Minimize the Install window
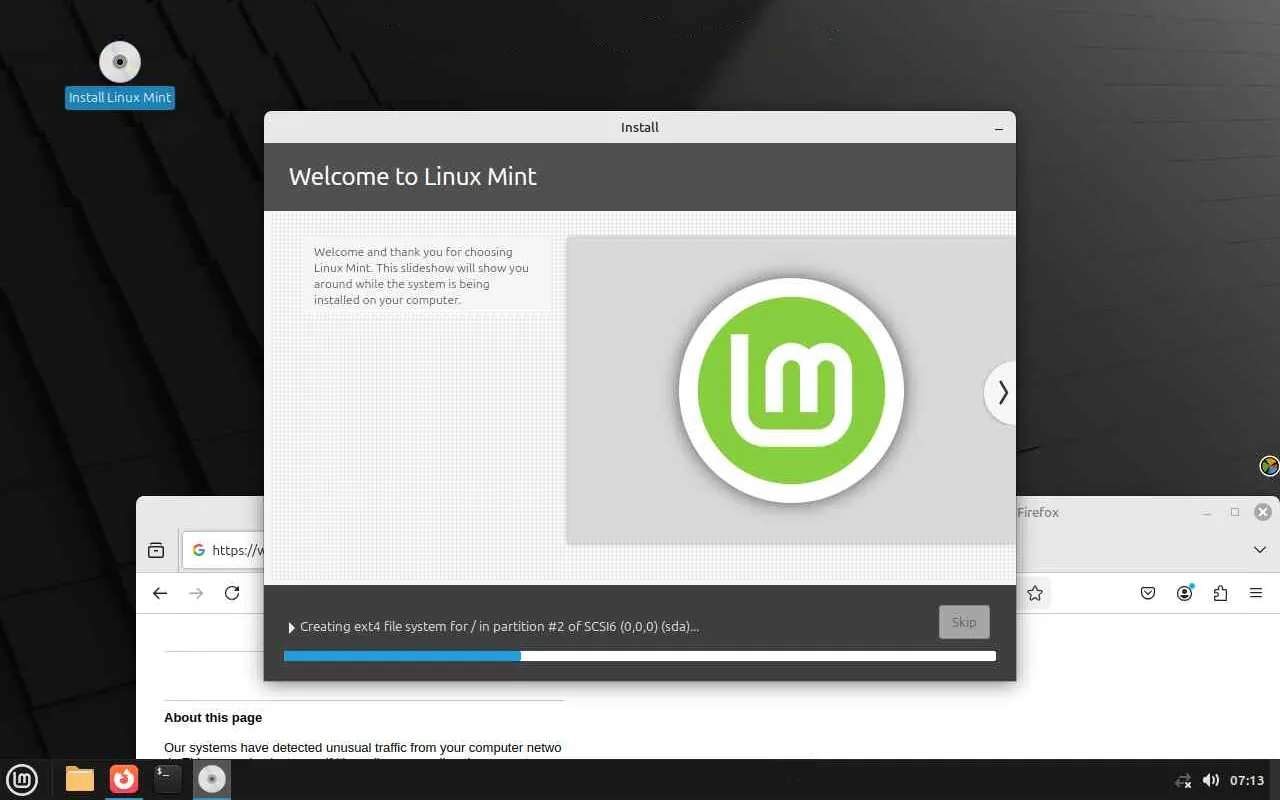Viewport: 1280px width, 800px height. click(x=998, y=128)
